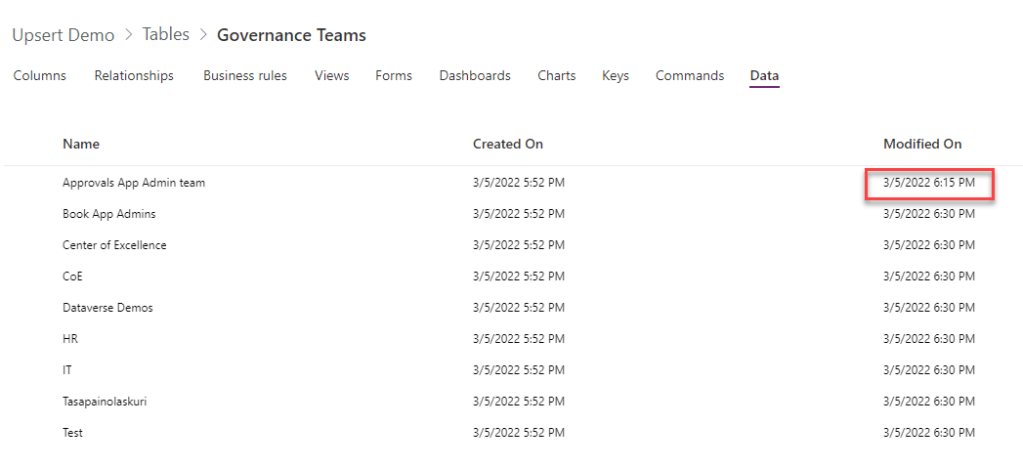Switch to the Relationships tab
This screenshot has width=1023, height=468.
point(134,76)
